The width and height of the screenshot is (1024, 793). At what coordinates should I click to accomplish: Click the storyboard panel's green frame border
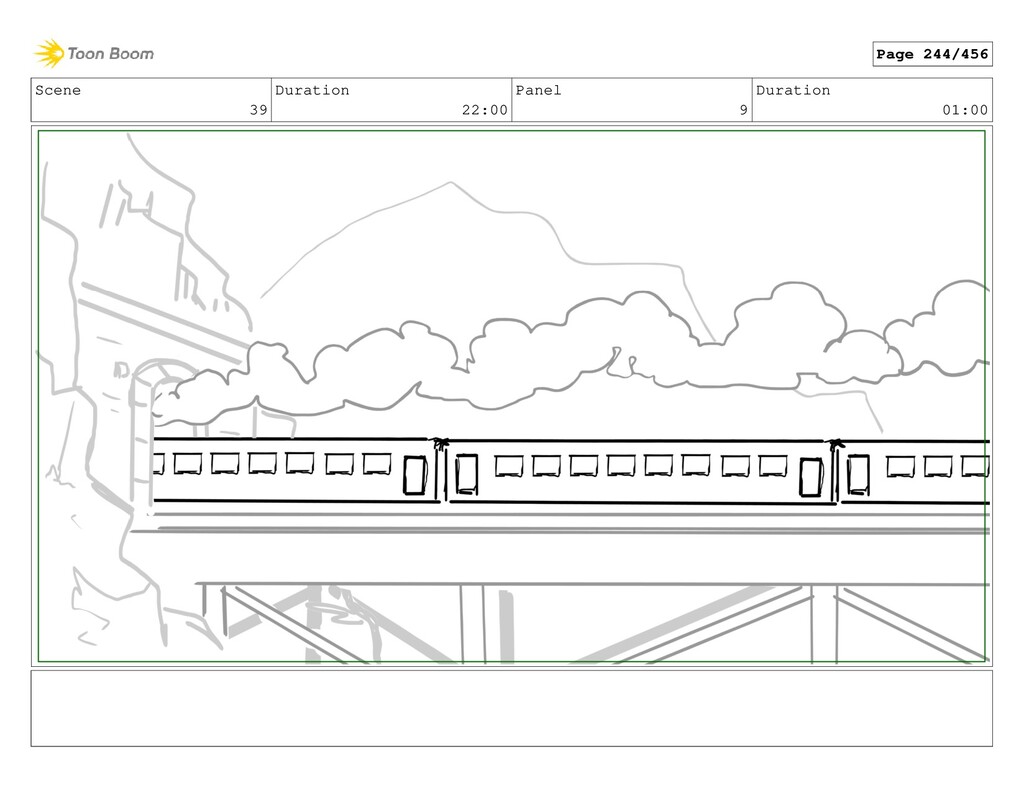[x=511, y=131]
